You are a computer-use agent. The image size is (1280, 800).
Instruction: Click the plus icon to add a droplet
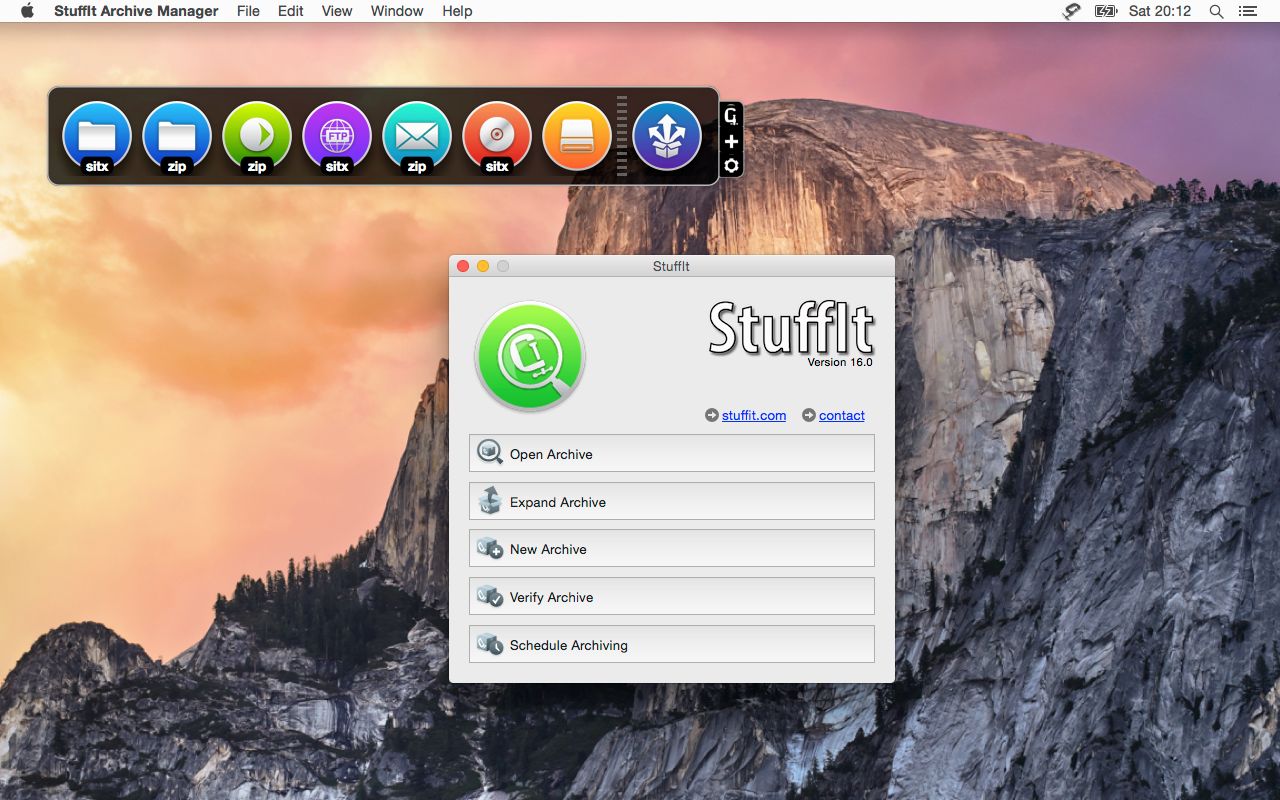731,141
